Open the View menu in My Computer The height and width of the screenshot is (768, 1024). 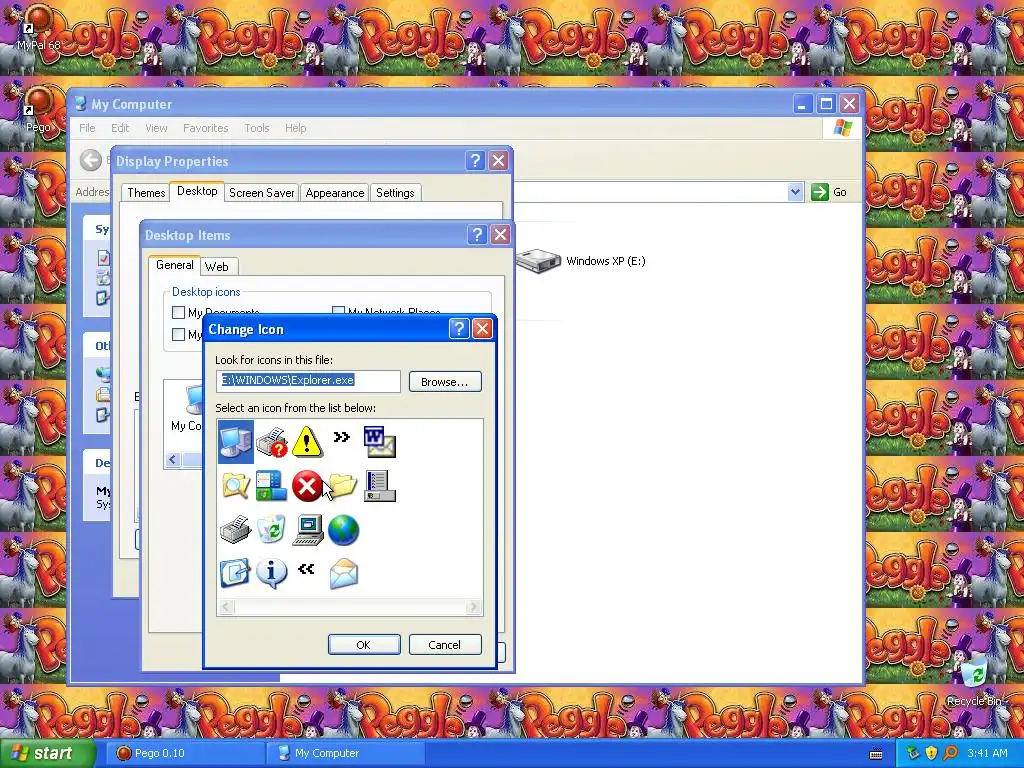coord(156,128)
